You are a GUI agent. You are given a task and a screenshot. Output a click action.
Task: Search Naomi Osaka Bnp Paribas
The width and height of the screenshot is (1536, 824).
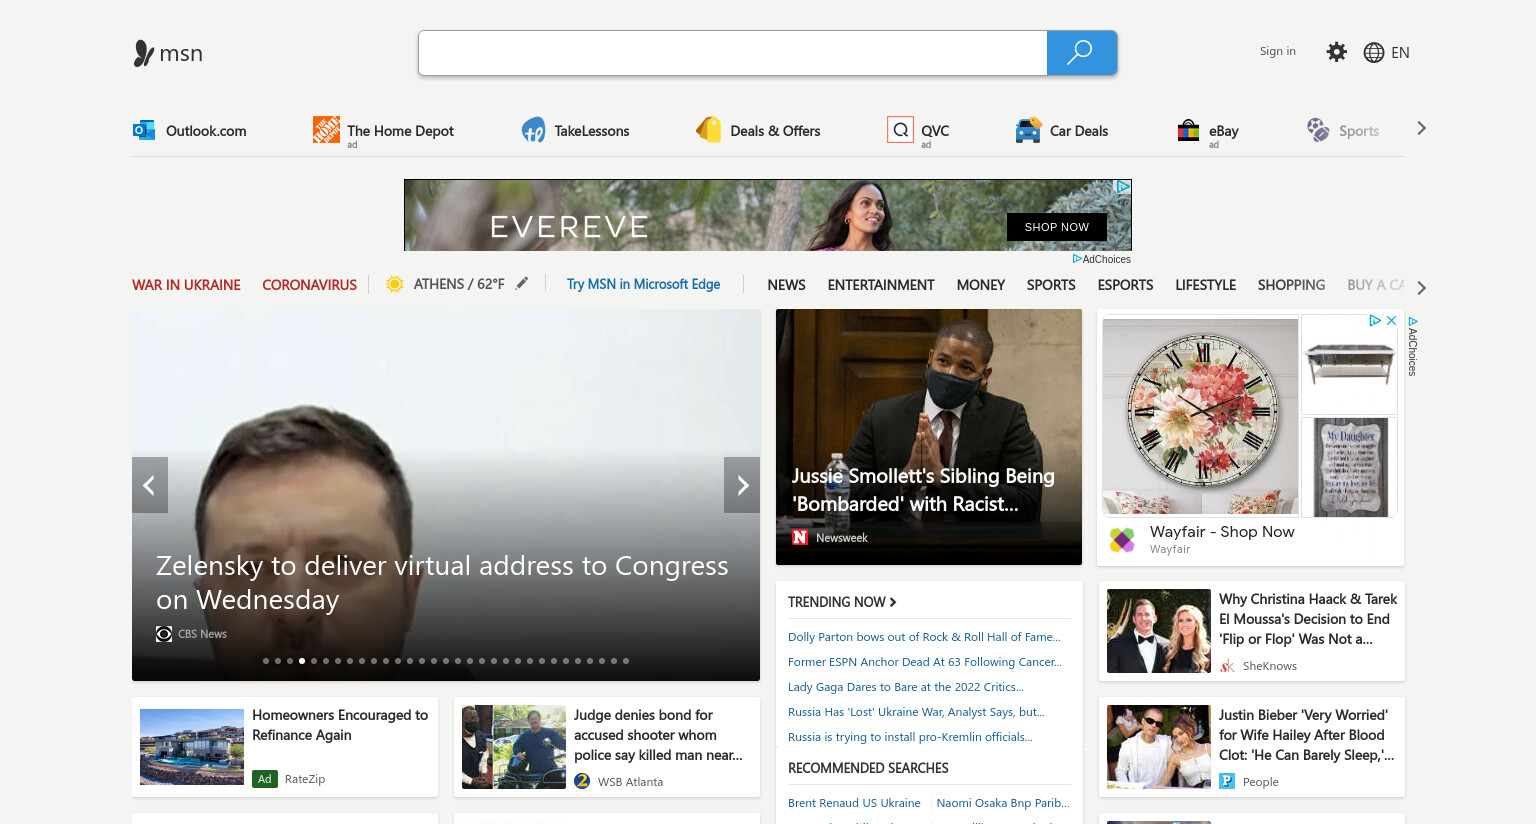click(x=1003, y=803)
